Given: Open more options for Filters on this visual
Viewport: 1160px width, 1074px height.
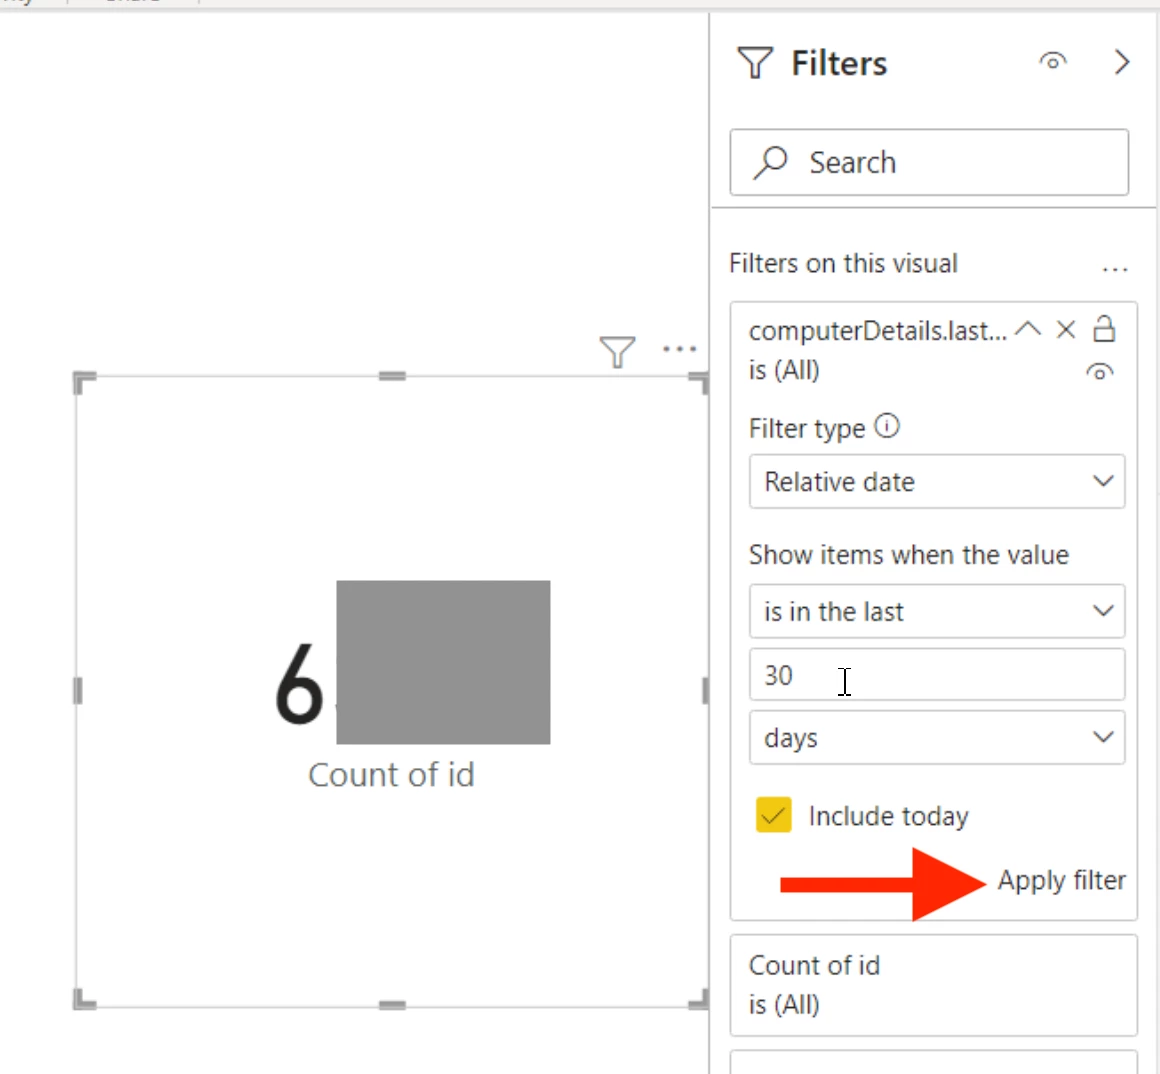Looking at the screenshot, I should 1115,270.
